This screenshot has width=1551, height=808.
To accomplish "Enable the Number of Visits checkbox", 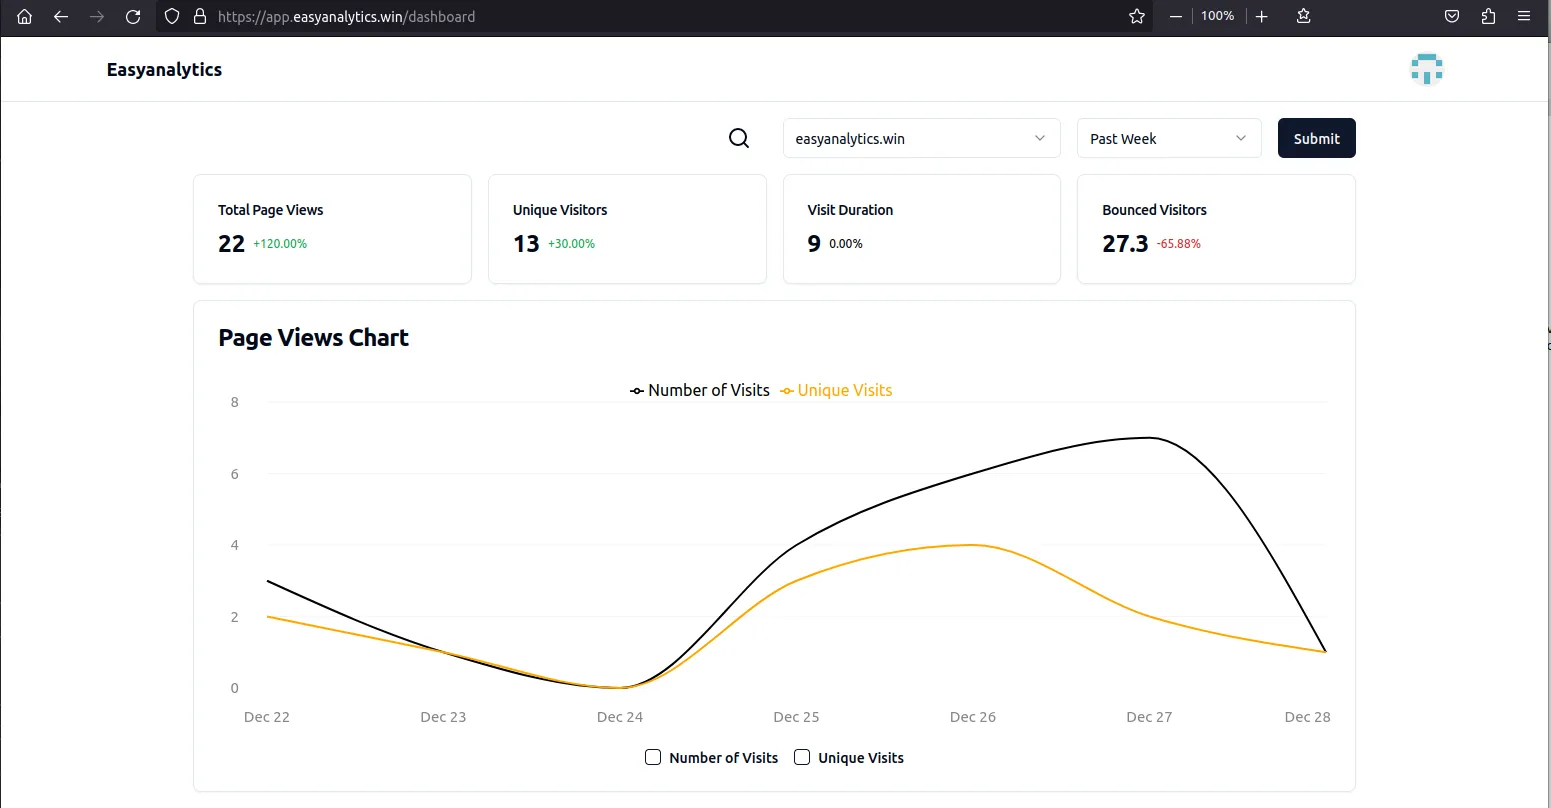I will point(652,757).
